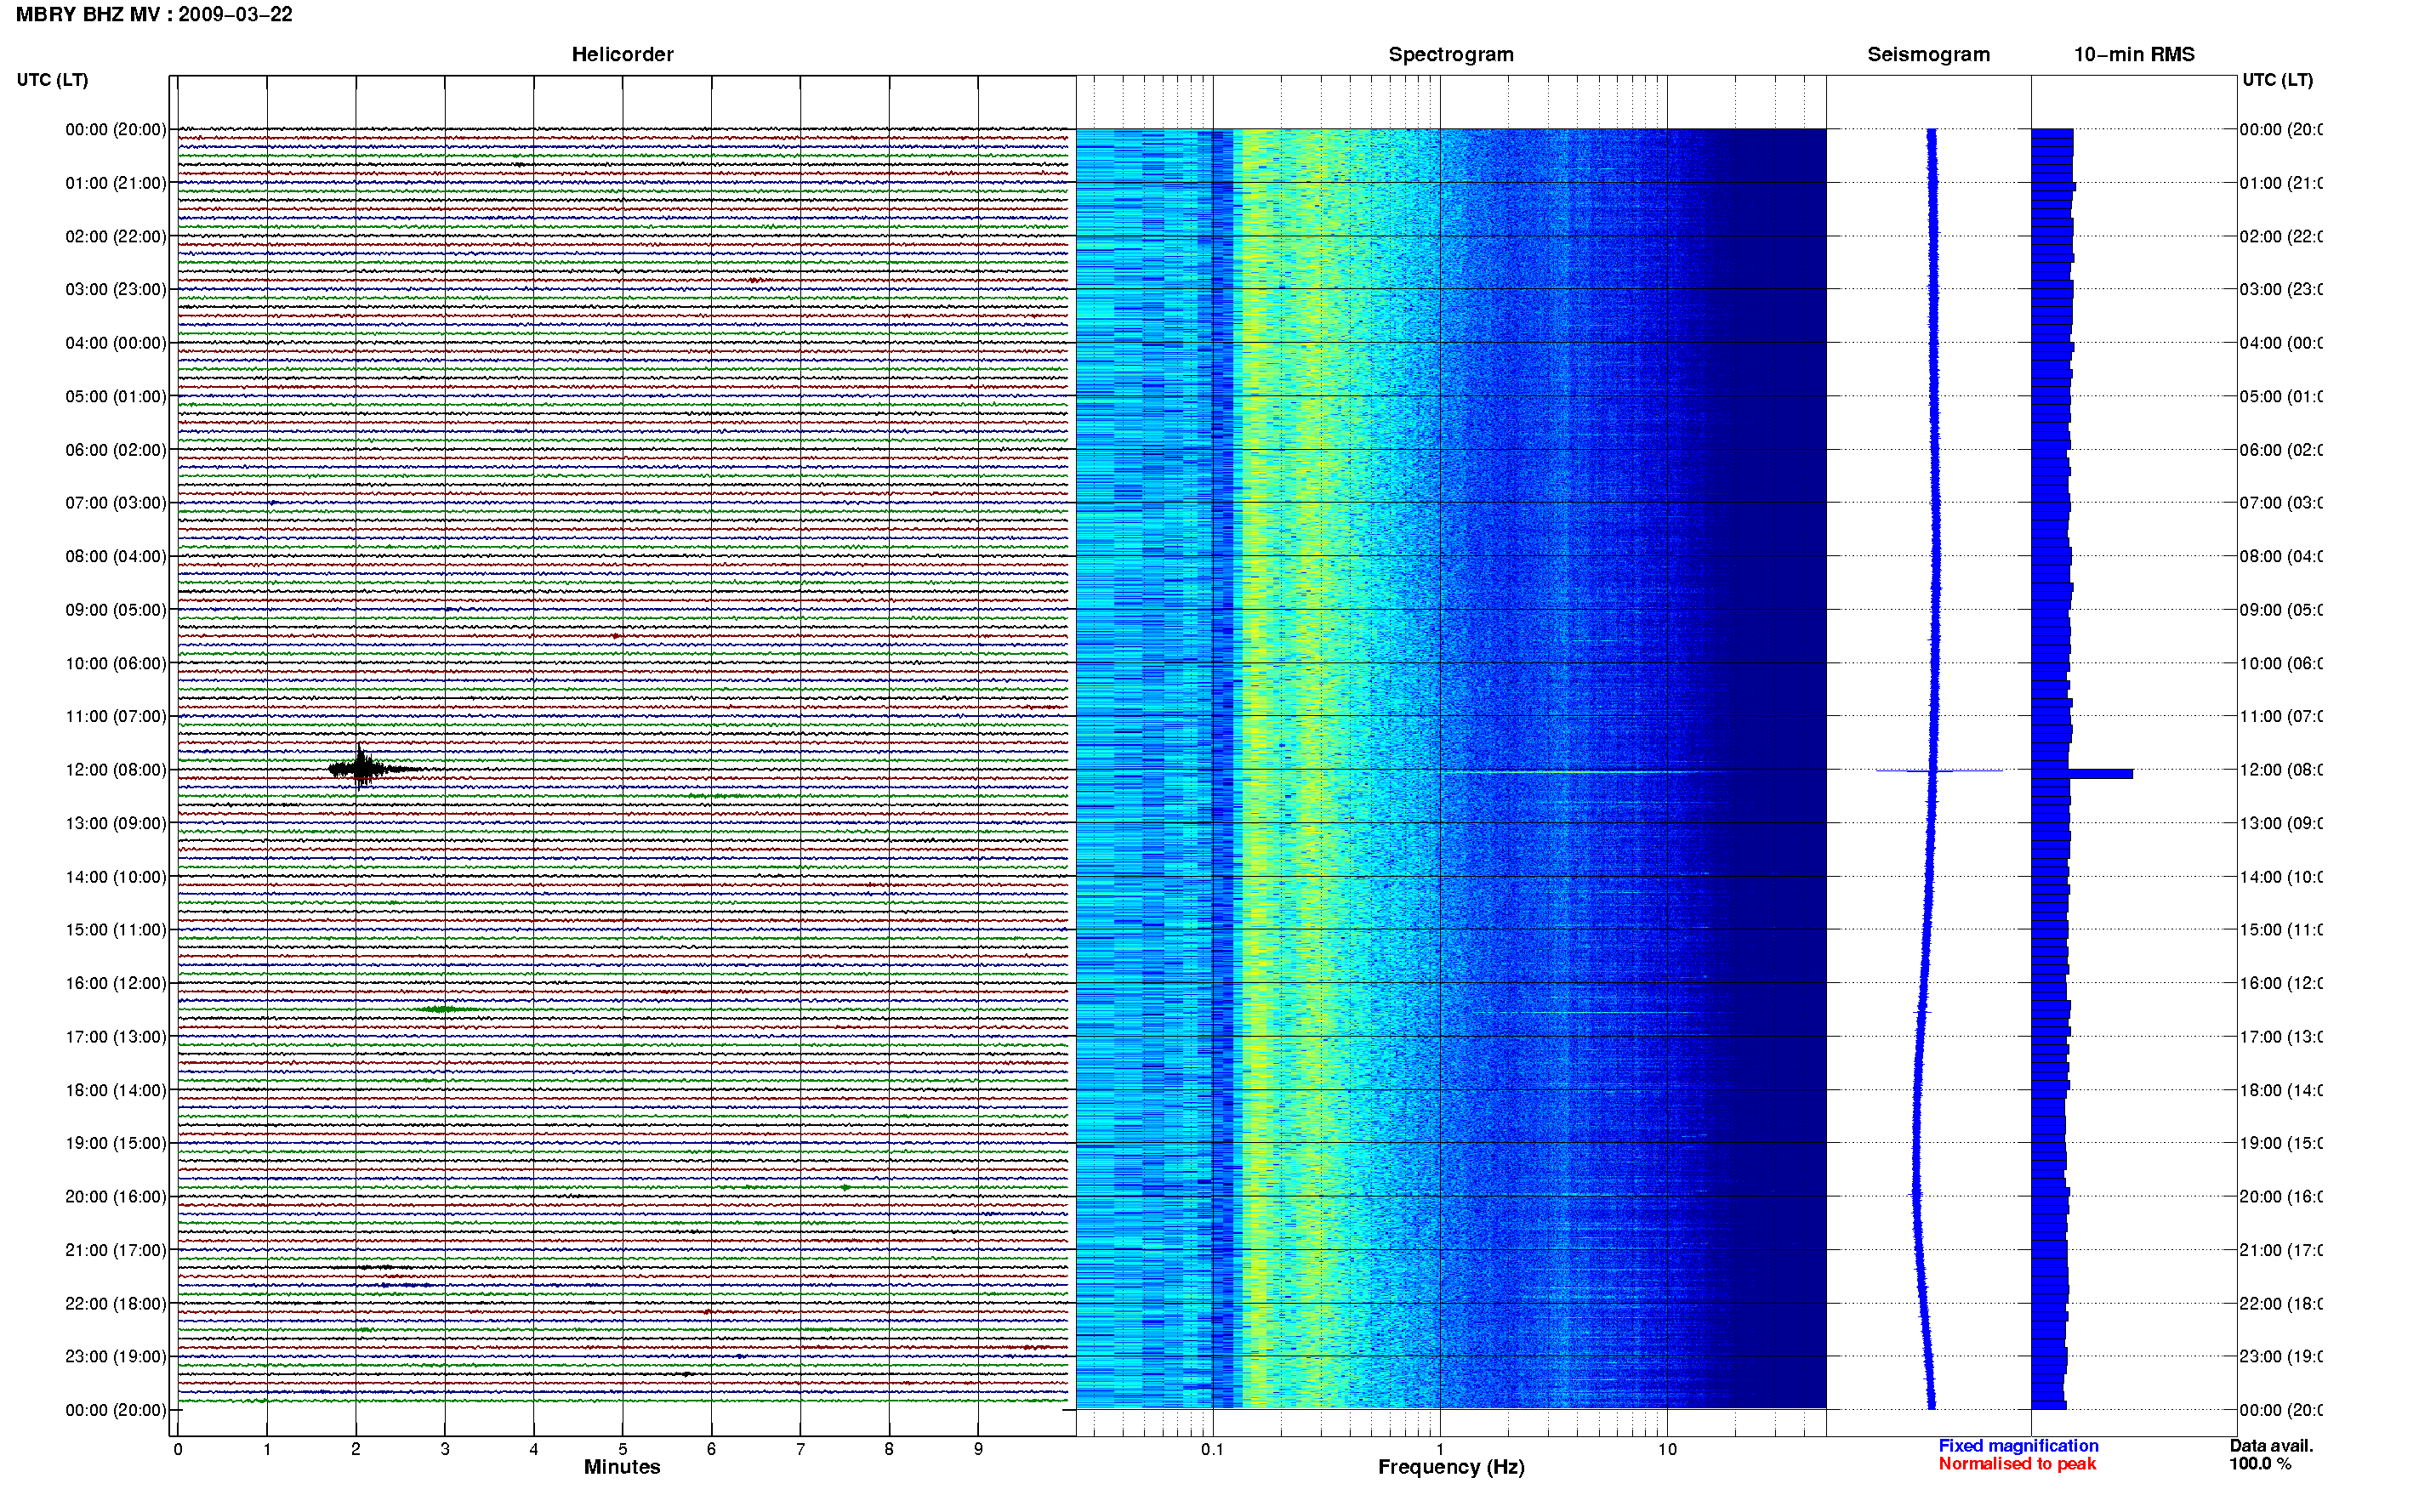Click the left '00:00 (20:00)' label at top
Viewport: 2419px width, 1512px height.
[x=116, y=129]
